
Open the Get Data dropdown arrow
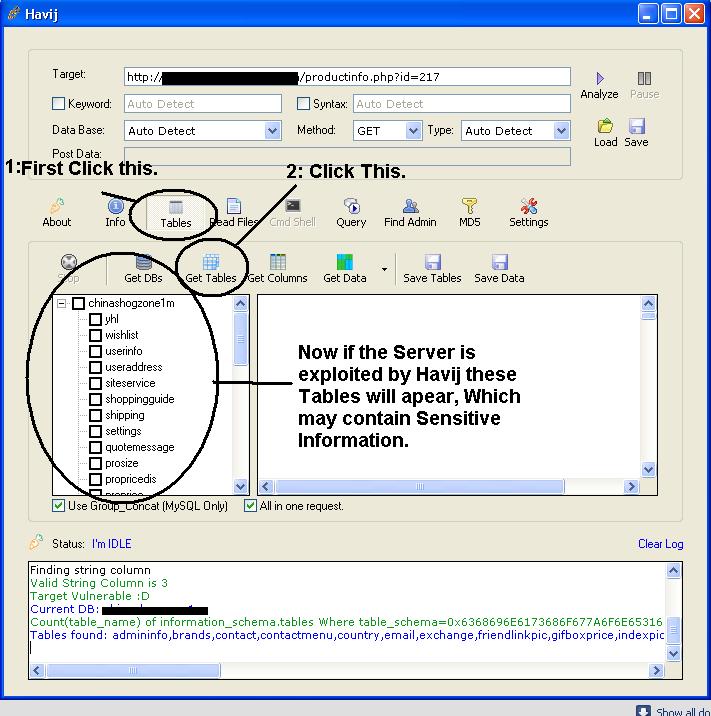384,269
